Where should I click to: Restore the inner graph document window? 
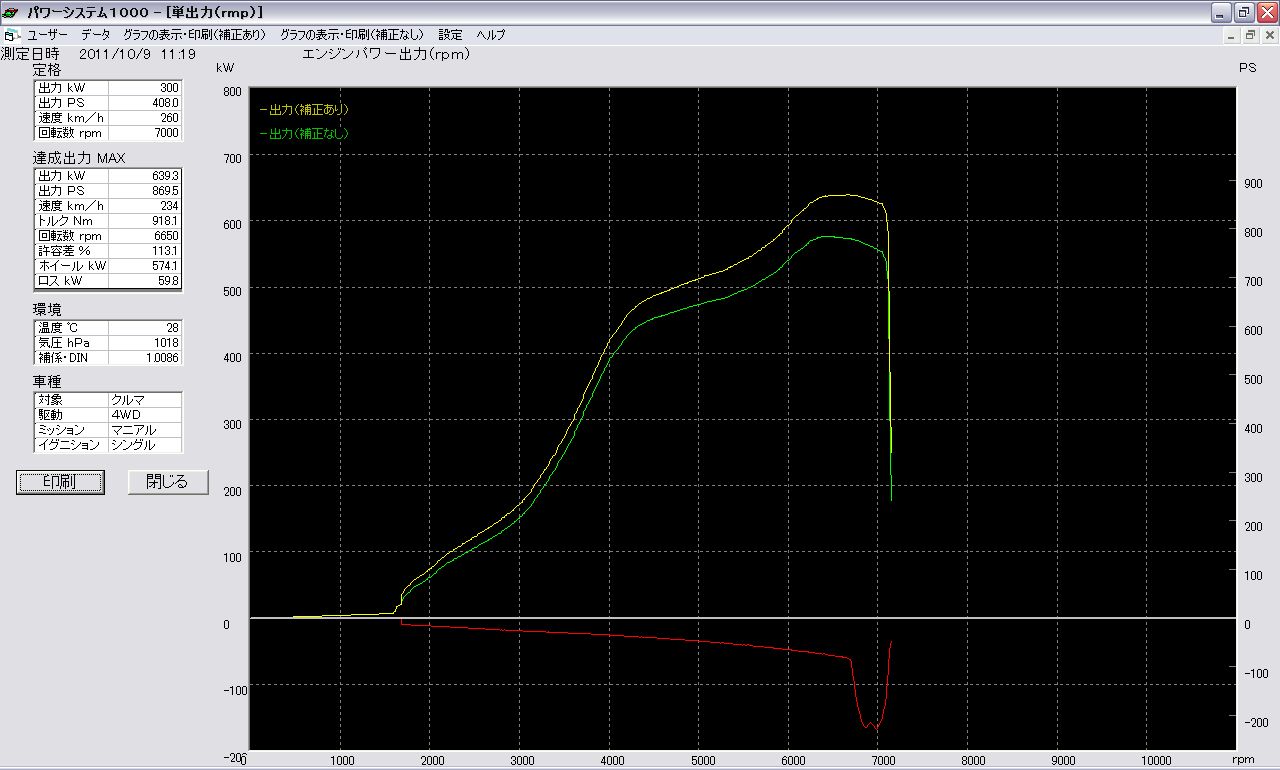[x=1250, y=35]
